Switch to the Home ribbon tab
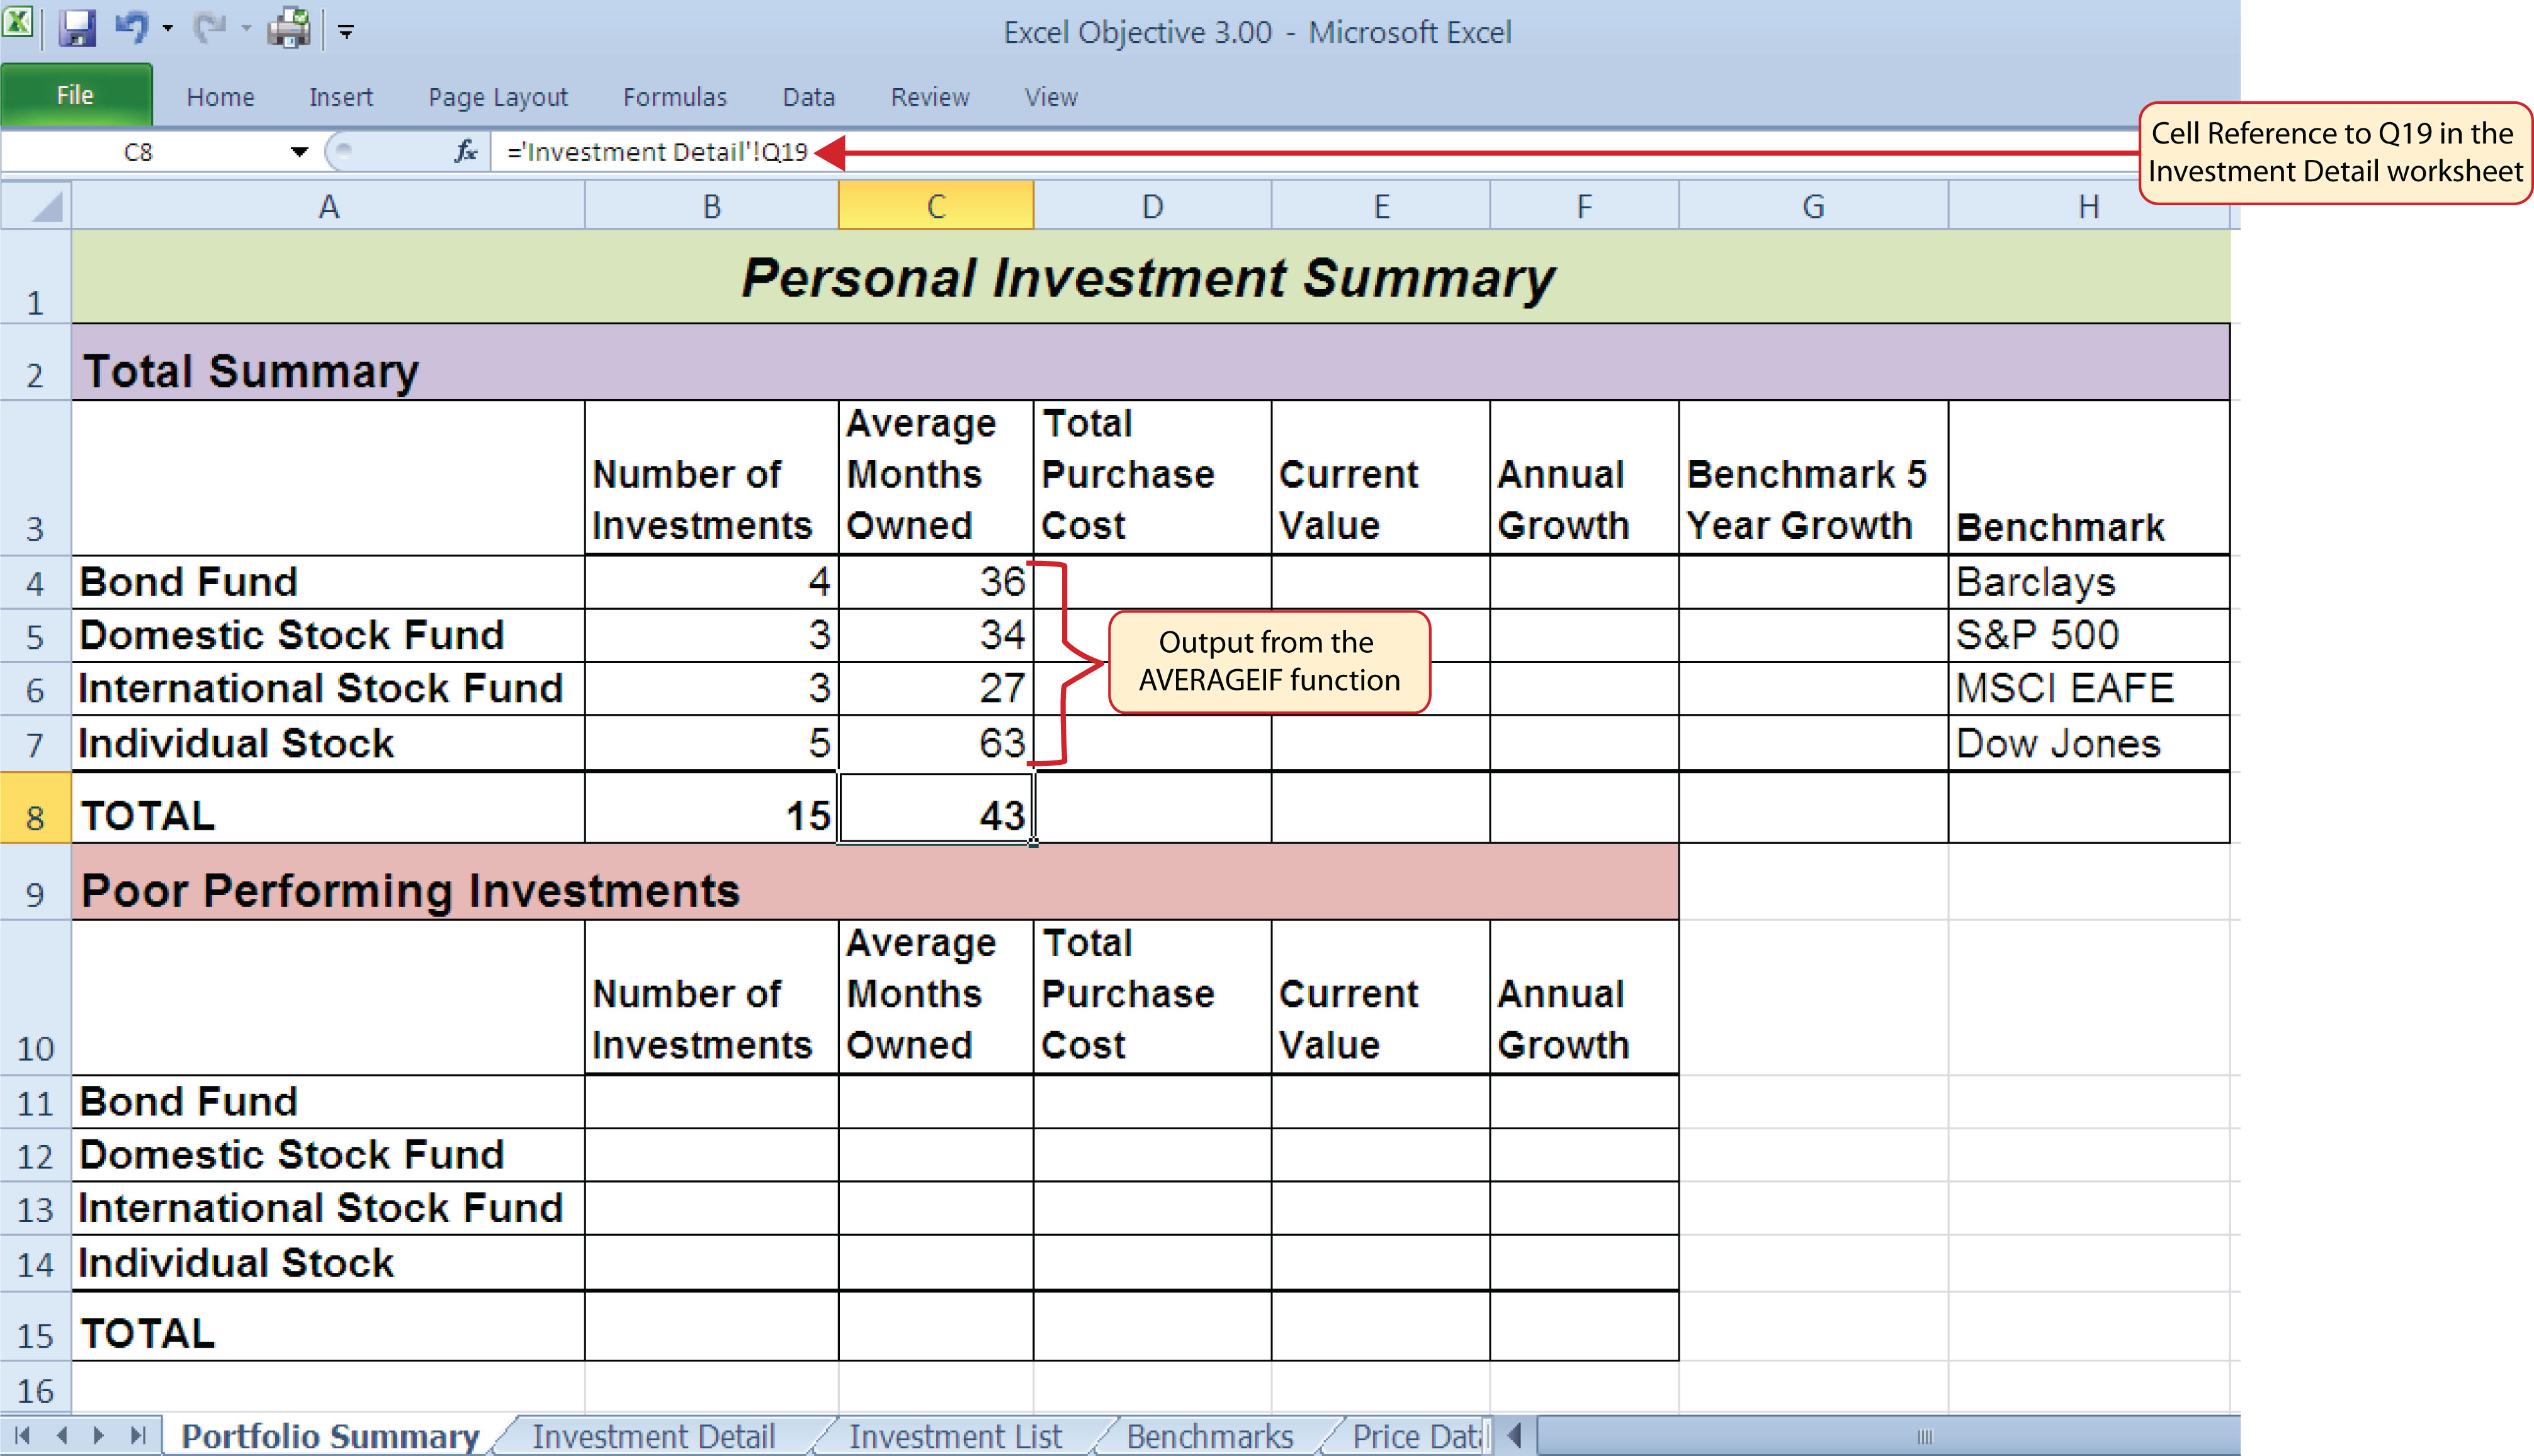 pyautogui.click(x=220, y=97)
